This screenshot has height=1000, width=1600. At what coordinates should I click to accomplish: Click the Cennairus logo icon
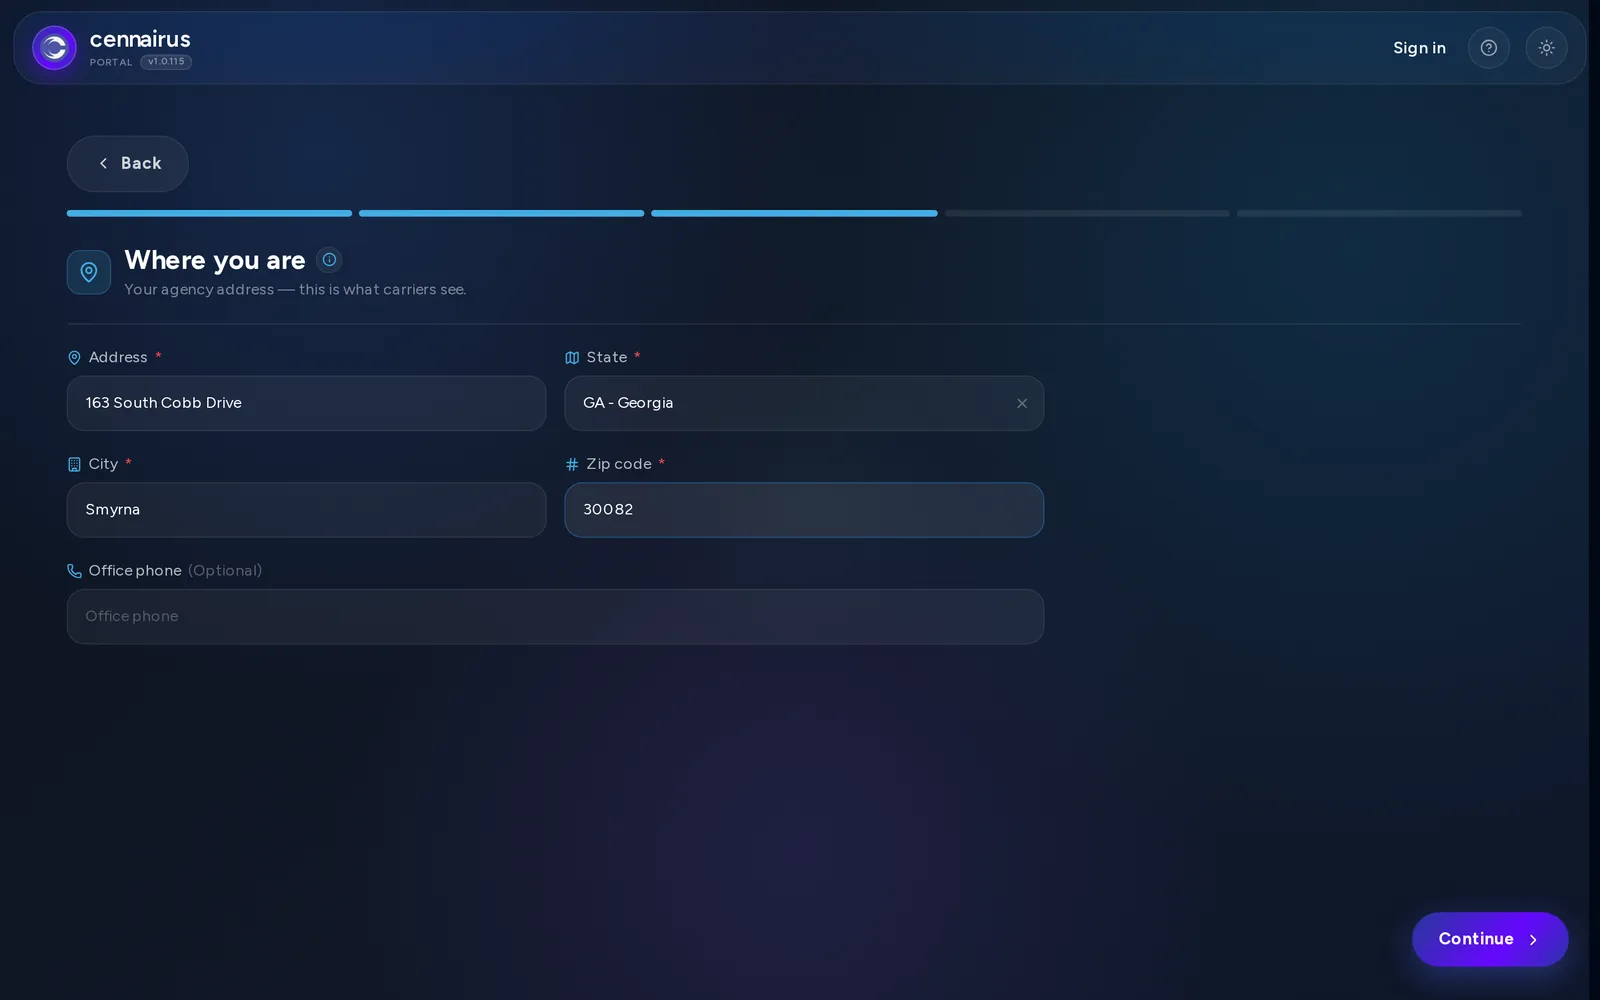pyautogui.click(x=54, y=48)
